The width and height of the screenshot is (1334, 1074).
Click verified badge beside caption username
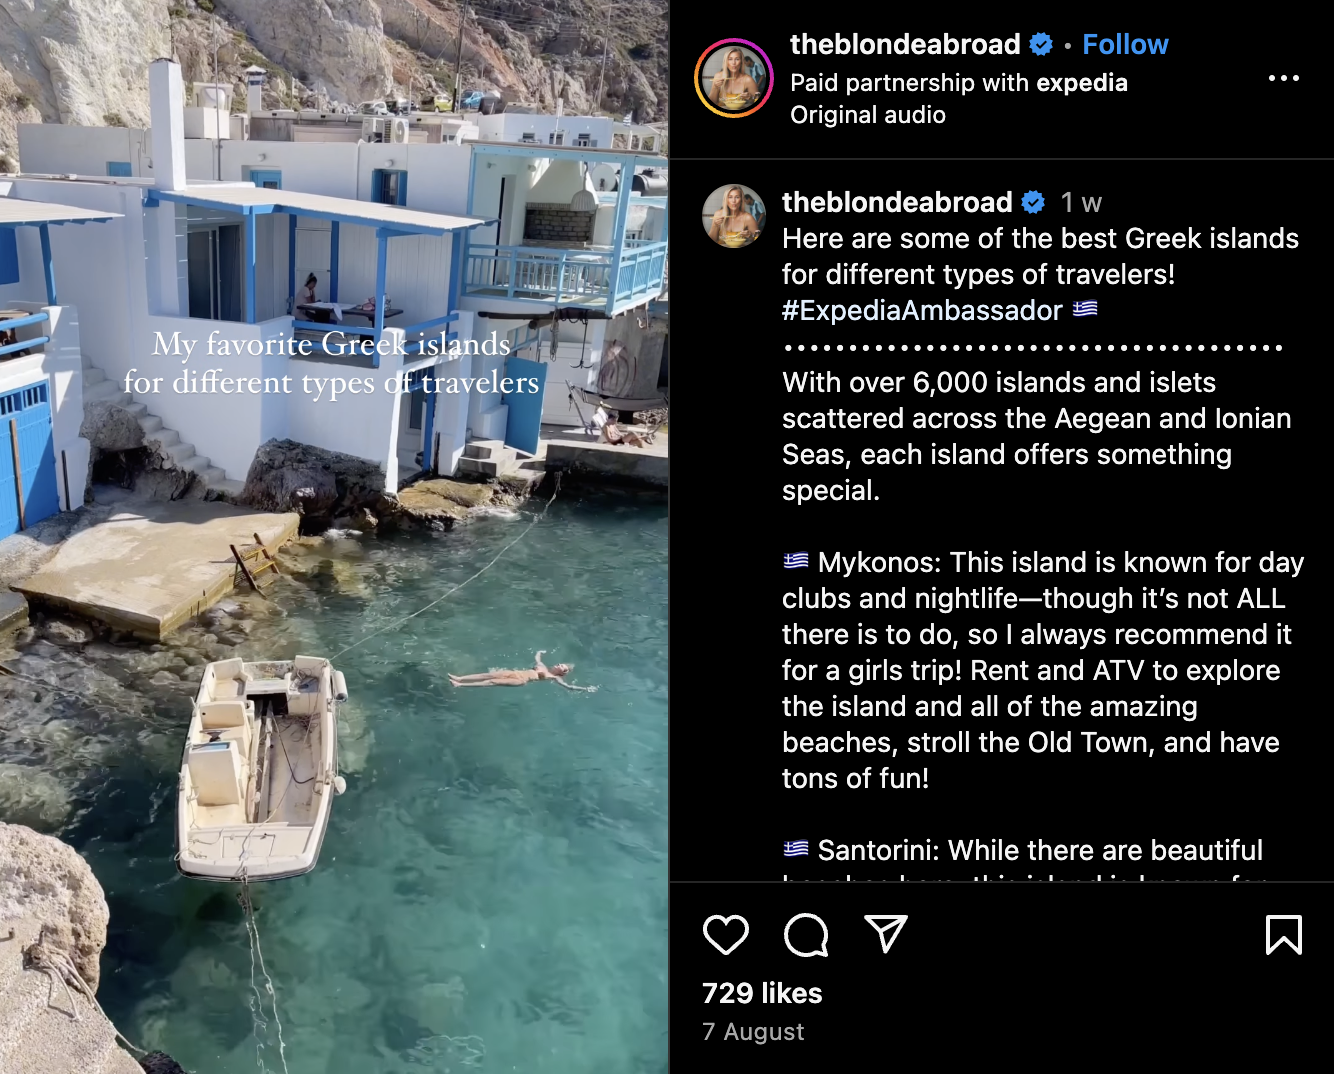1033,203
